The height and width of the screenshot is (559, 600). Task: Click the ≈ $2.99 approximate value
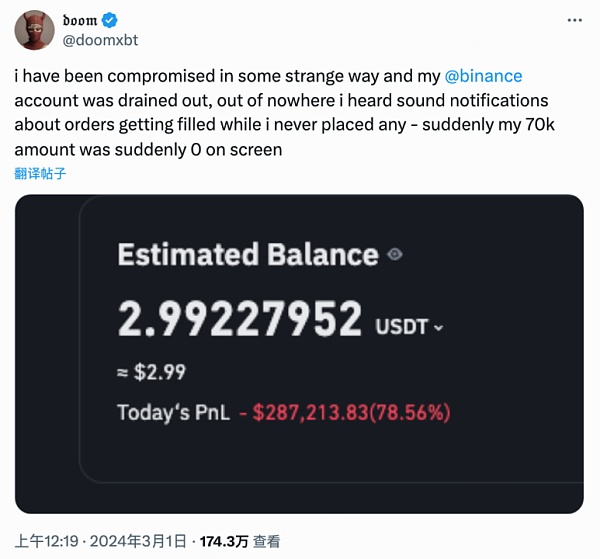(x=151, y=373)
